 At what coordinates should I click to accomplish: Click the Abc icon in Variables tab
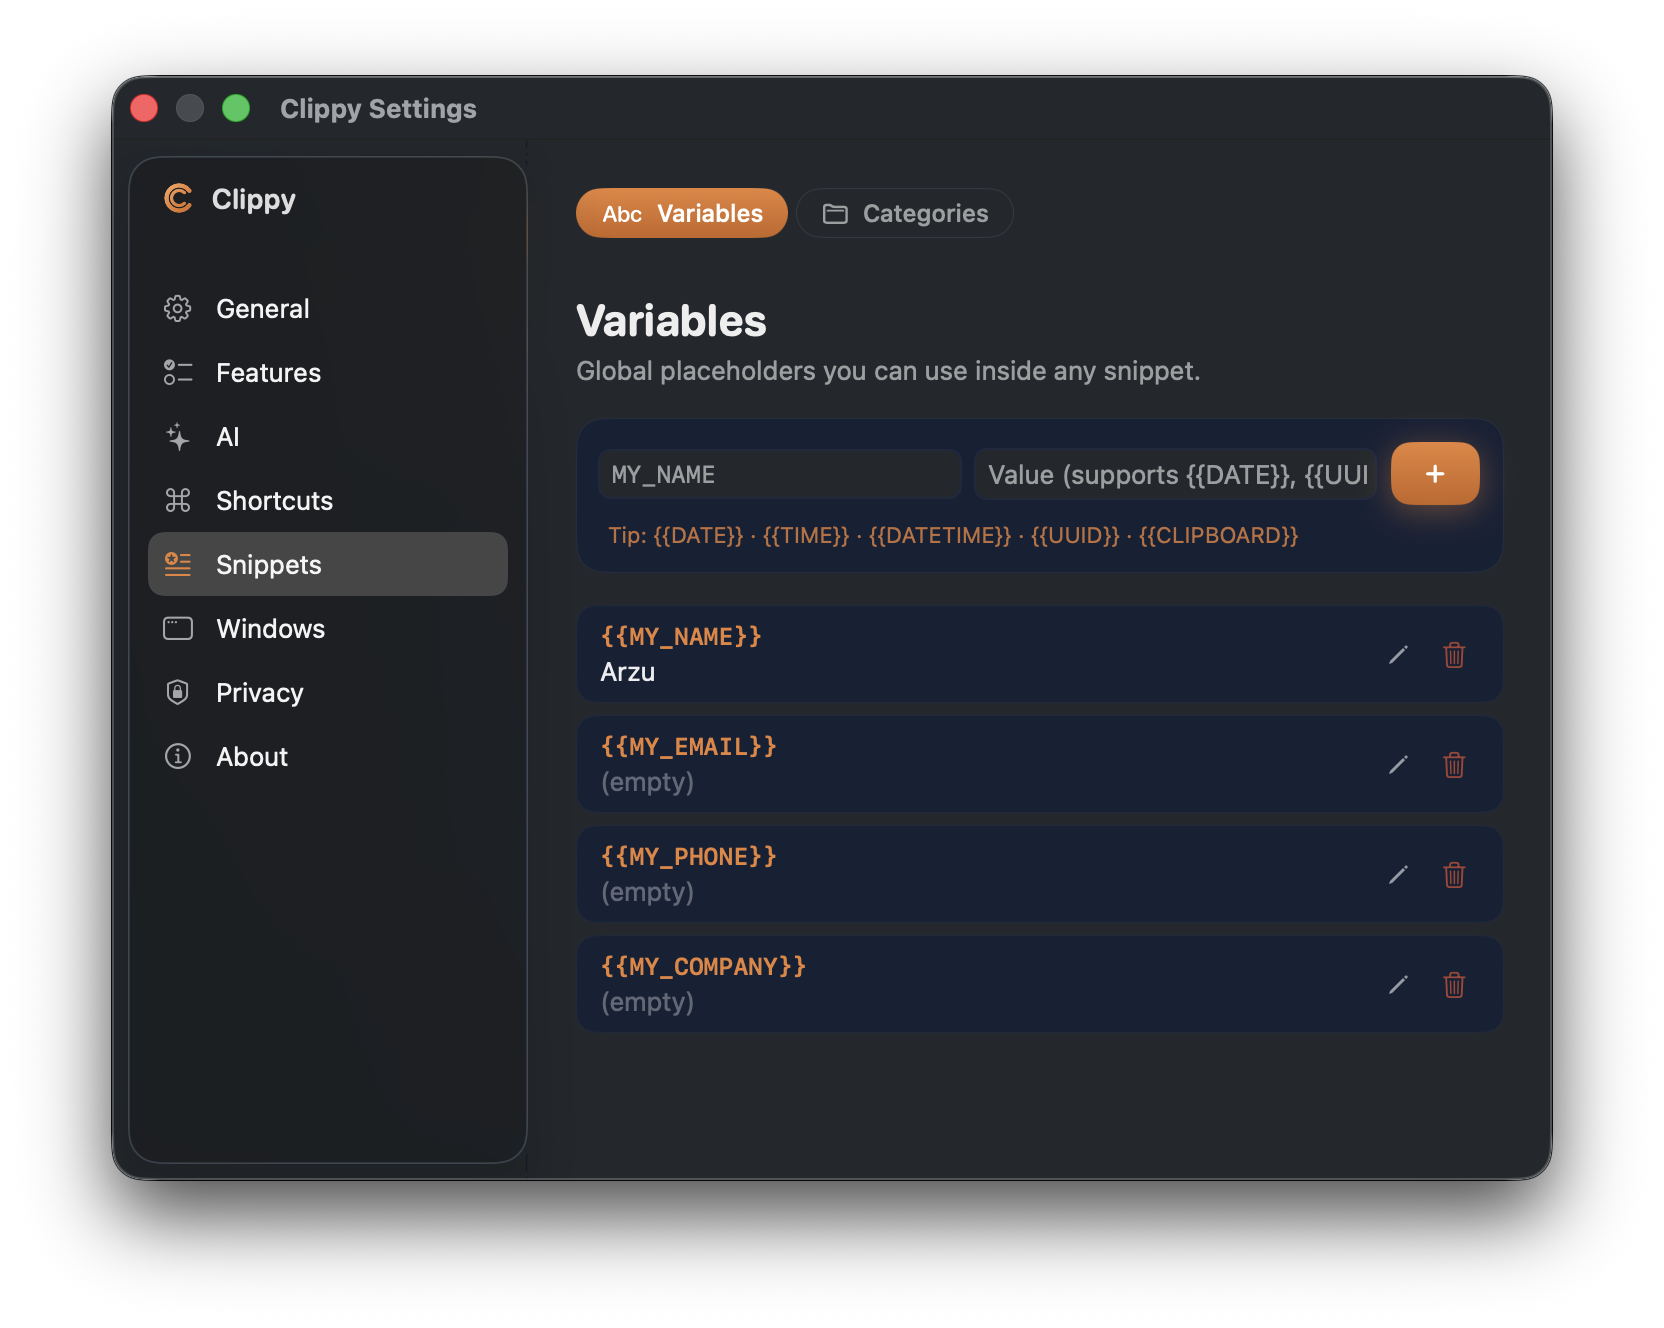(622, 214)
